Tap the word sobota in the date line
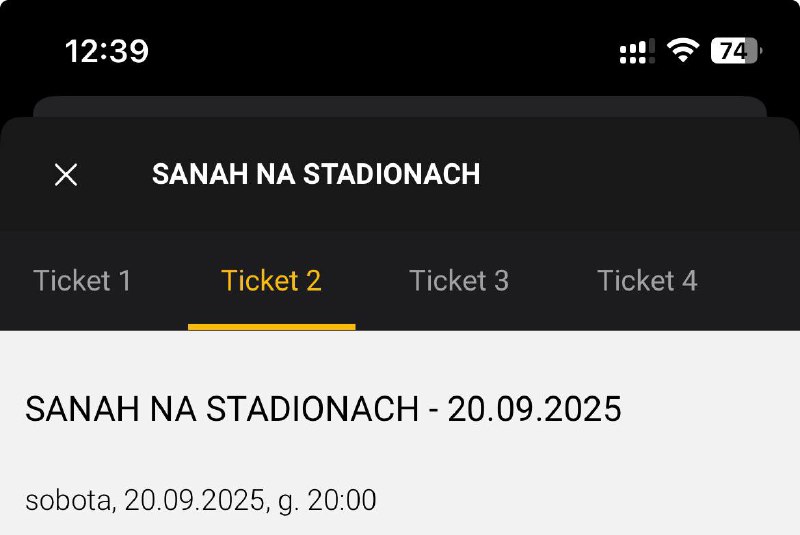Image resolution: width=800 pixels, height=535 pixels. pos(69,500)
